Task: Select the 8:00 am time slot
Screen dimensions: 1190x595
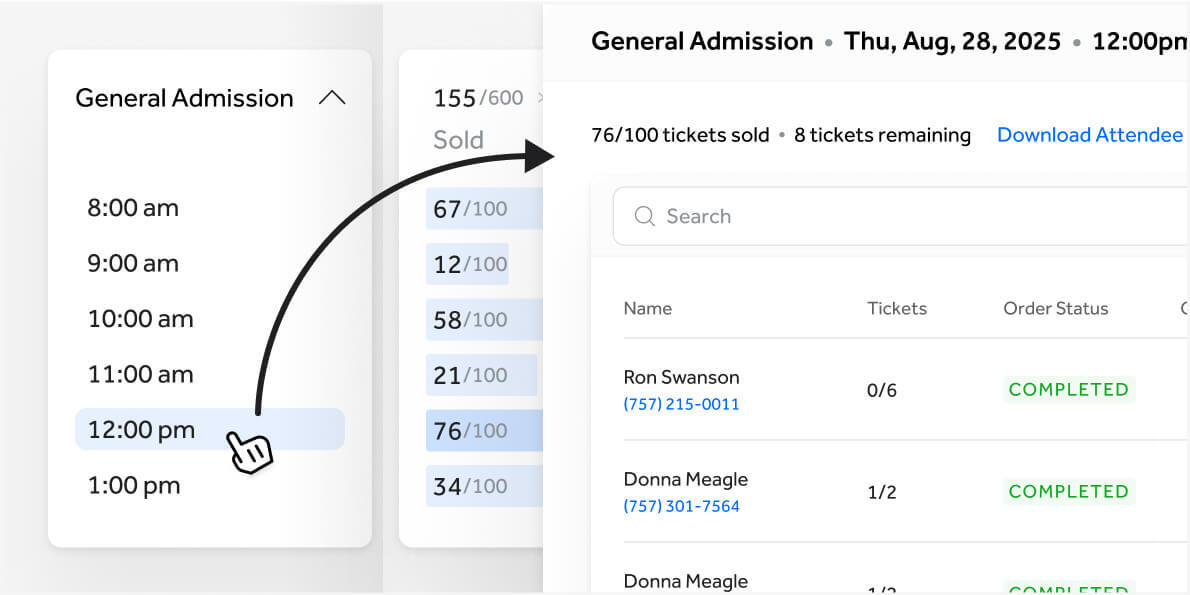Action: (x=133, y=208)
